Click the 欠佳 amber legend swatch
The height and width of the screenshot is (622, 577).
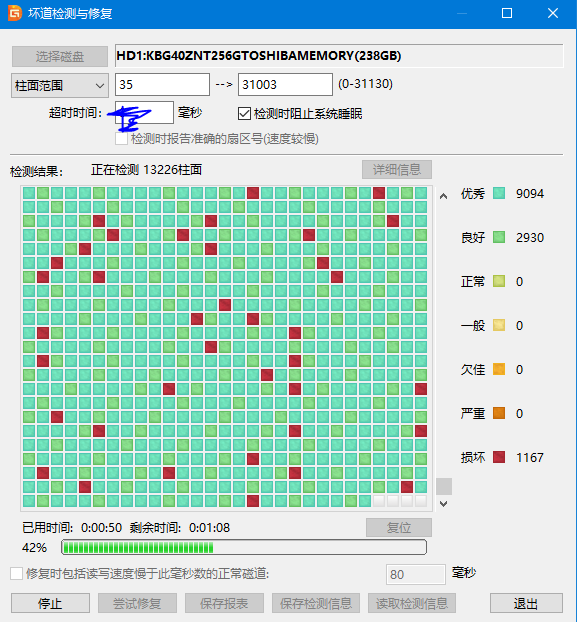tap(499, 369)
